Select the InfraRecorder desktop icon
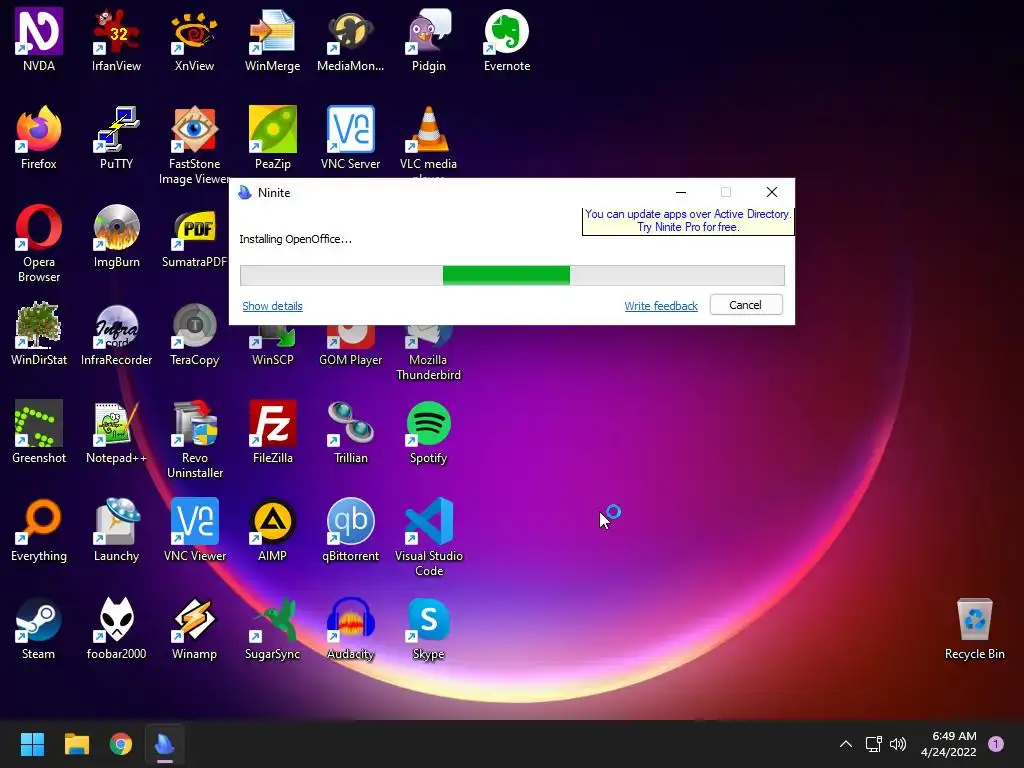Viewport: 1024px width, 768px height. (x=116, y=325)
